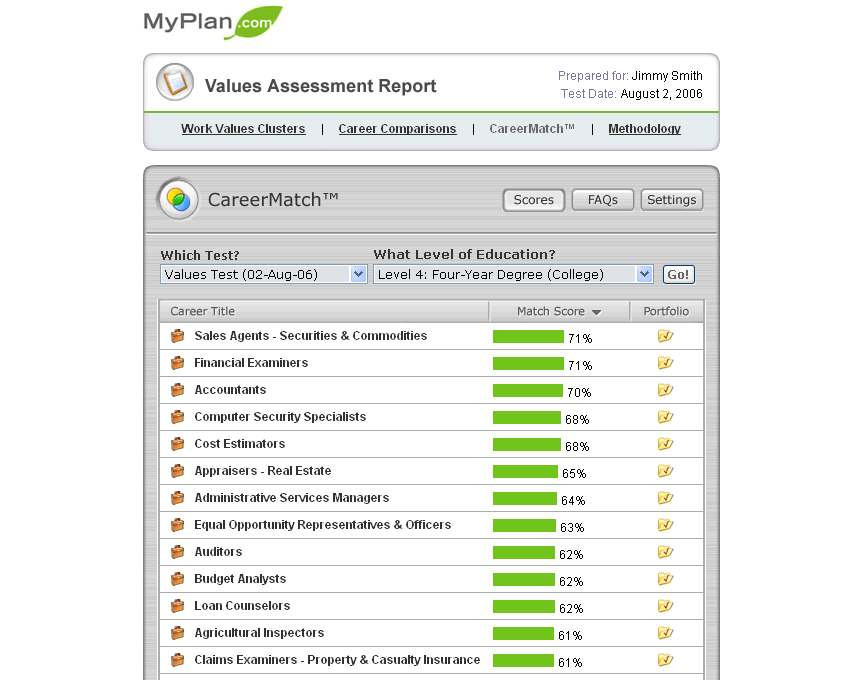The width and height of the screenshot is (860, 680).
Task: Click the Scores button
Action: click(x=533, y=200)
